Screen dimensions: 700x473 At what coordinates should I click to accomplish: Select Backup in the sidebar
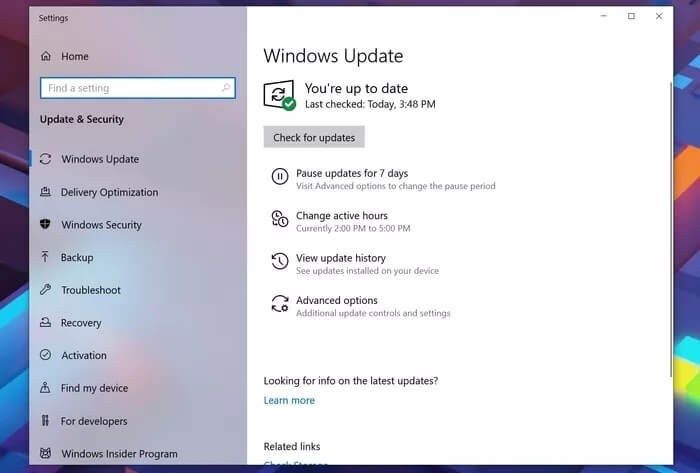click(x=77, y=257)
